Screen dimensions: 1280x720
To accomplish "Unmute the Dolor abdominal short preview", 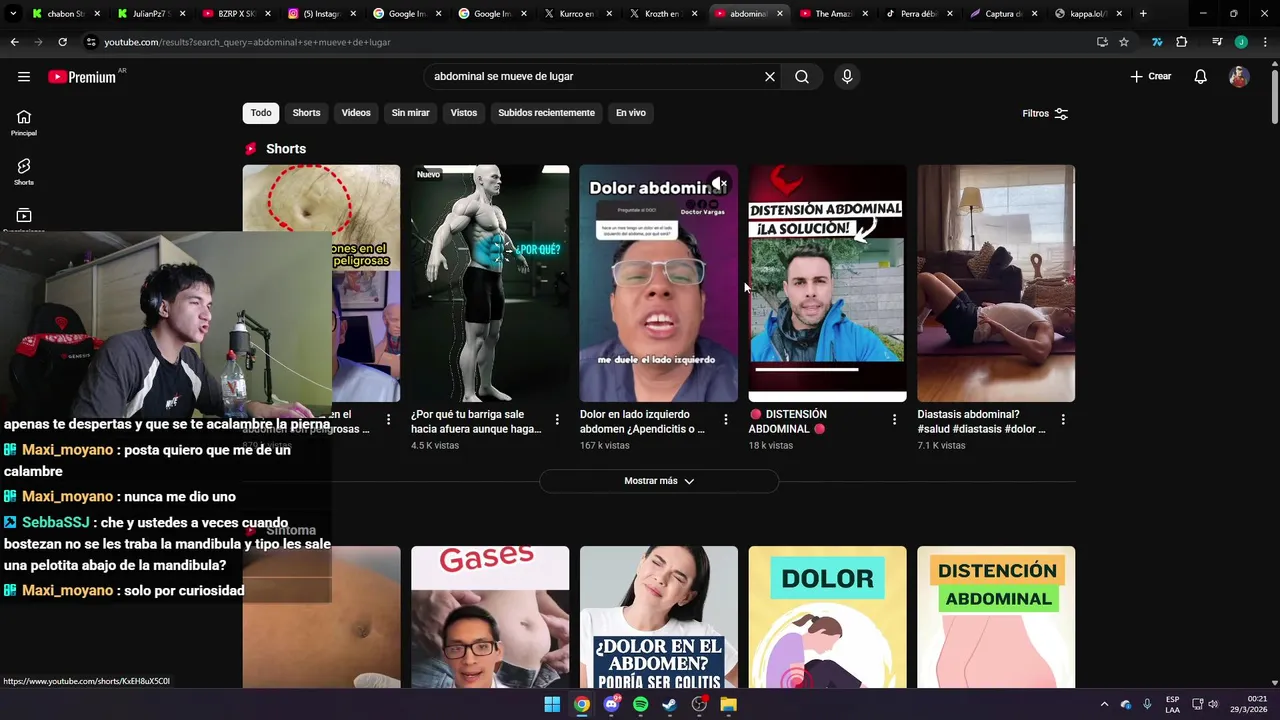I will tap(718, 184).
